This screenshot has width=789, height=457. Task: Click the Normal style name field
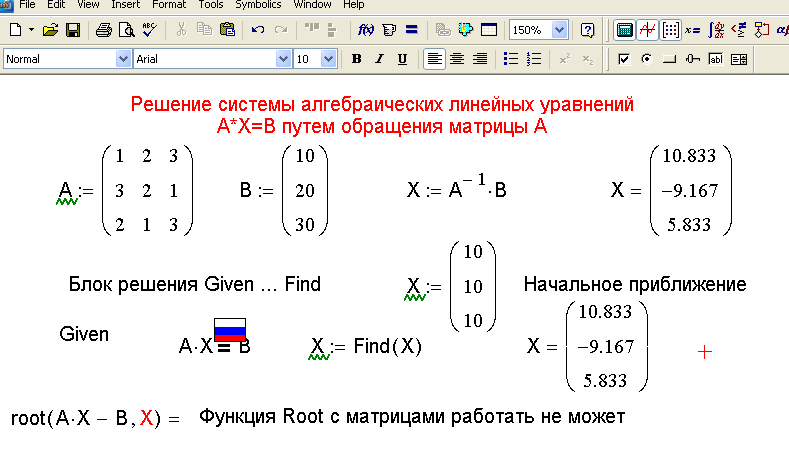(x=60, y=59)
